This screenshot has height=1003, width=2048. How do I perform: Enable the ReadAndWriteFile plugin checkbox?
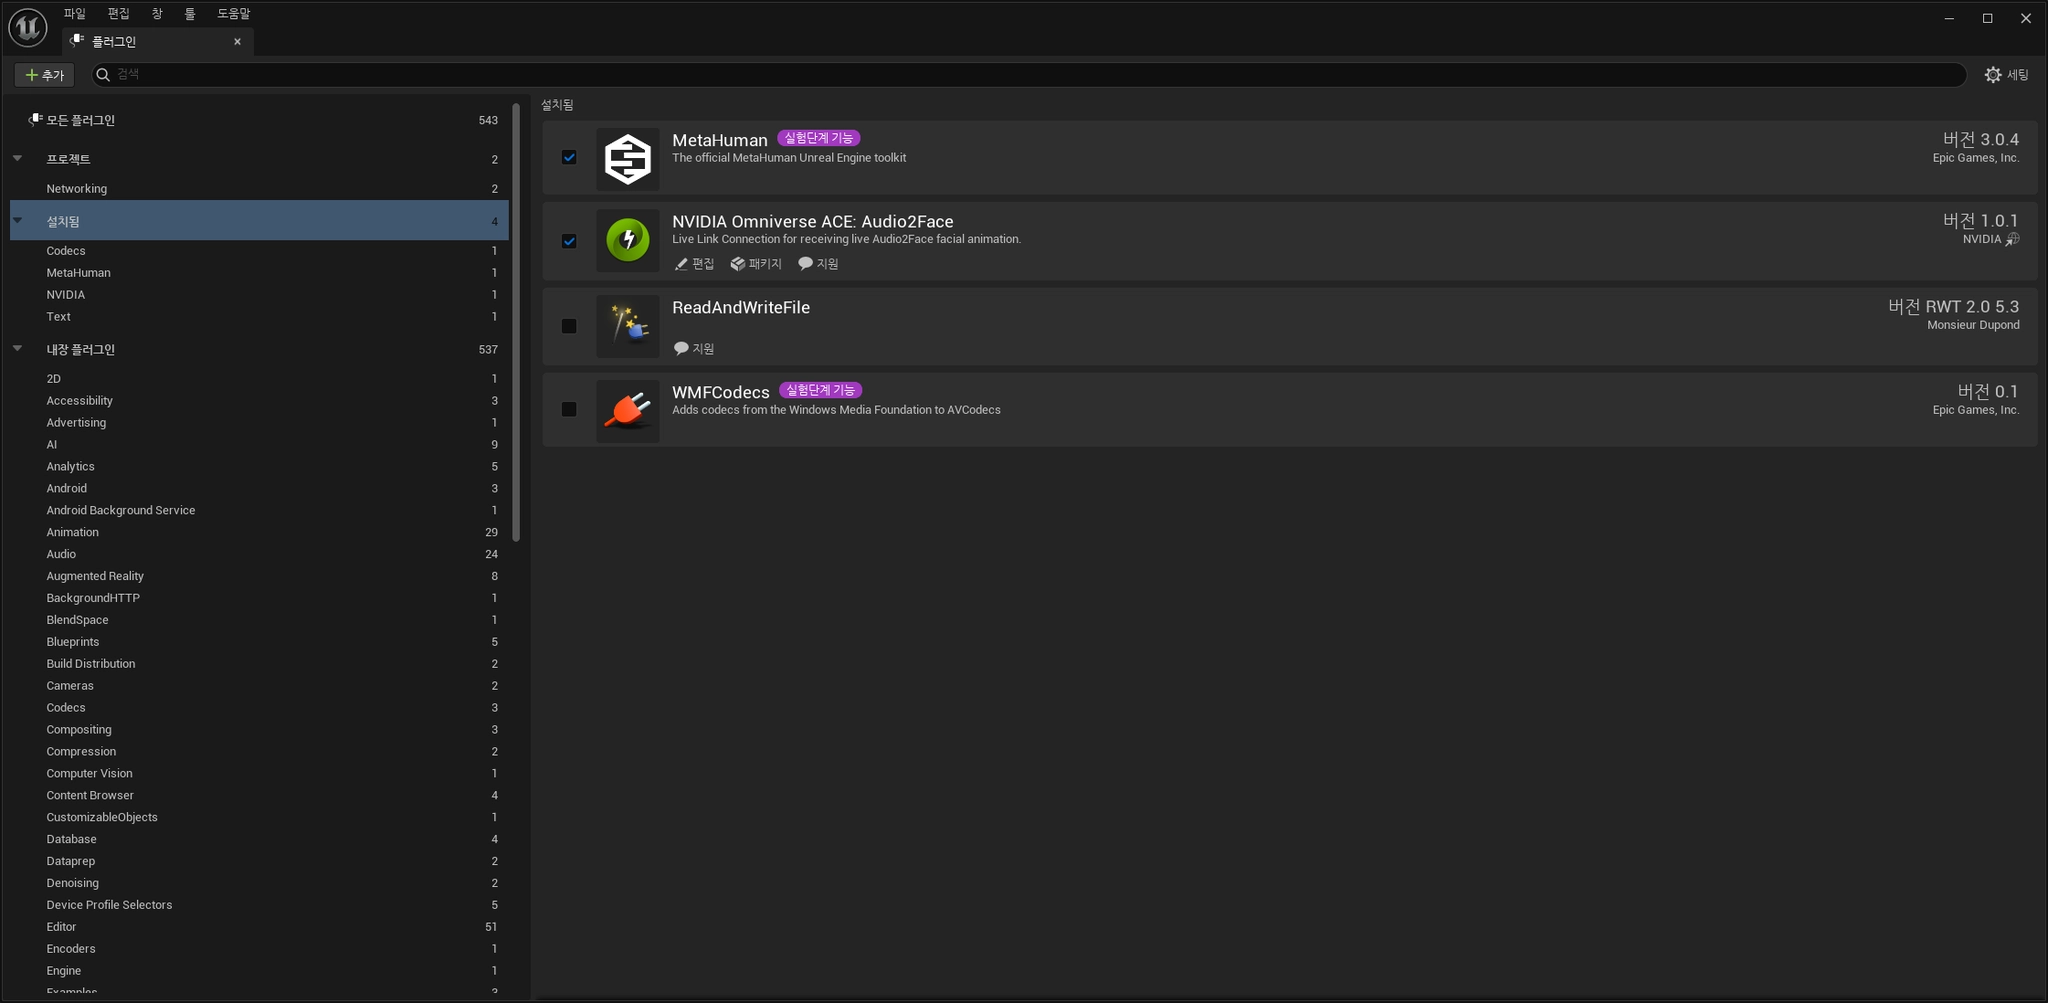click(x=569, y=326)
